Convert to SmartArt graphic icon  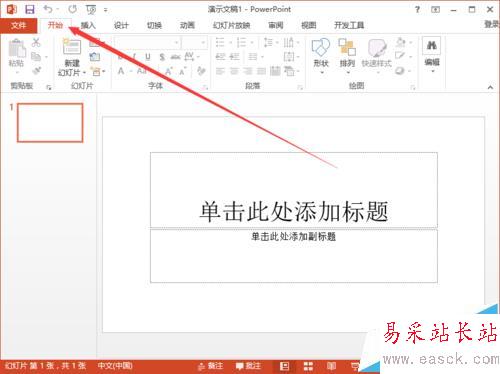tap(291, 71)
